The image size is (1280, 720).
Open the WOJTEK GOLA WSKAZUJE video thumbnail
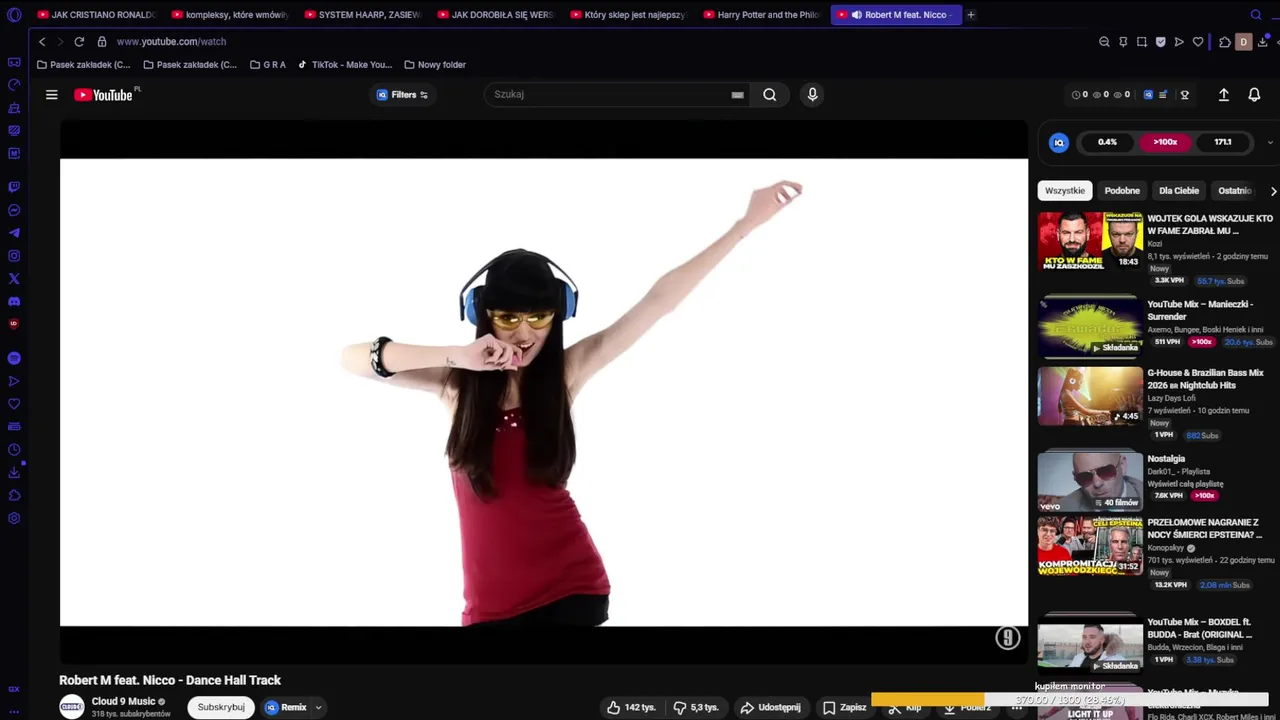point(1090,241)
